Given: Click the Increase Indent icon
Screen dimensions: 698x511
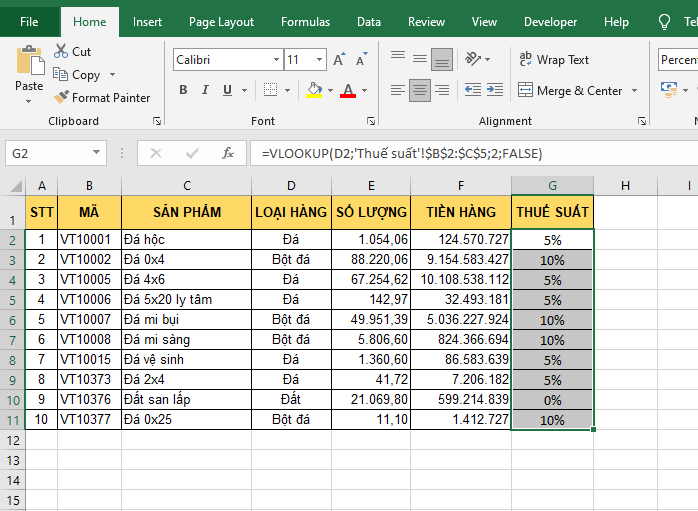Looking at the screenshot, I should (494, 91).
